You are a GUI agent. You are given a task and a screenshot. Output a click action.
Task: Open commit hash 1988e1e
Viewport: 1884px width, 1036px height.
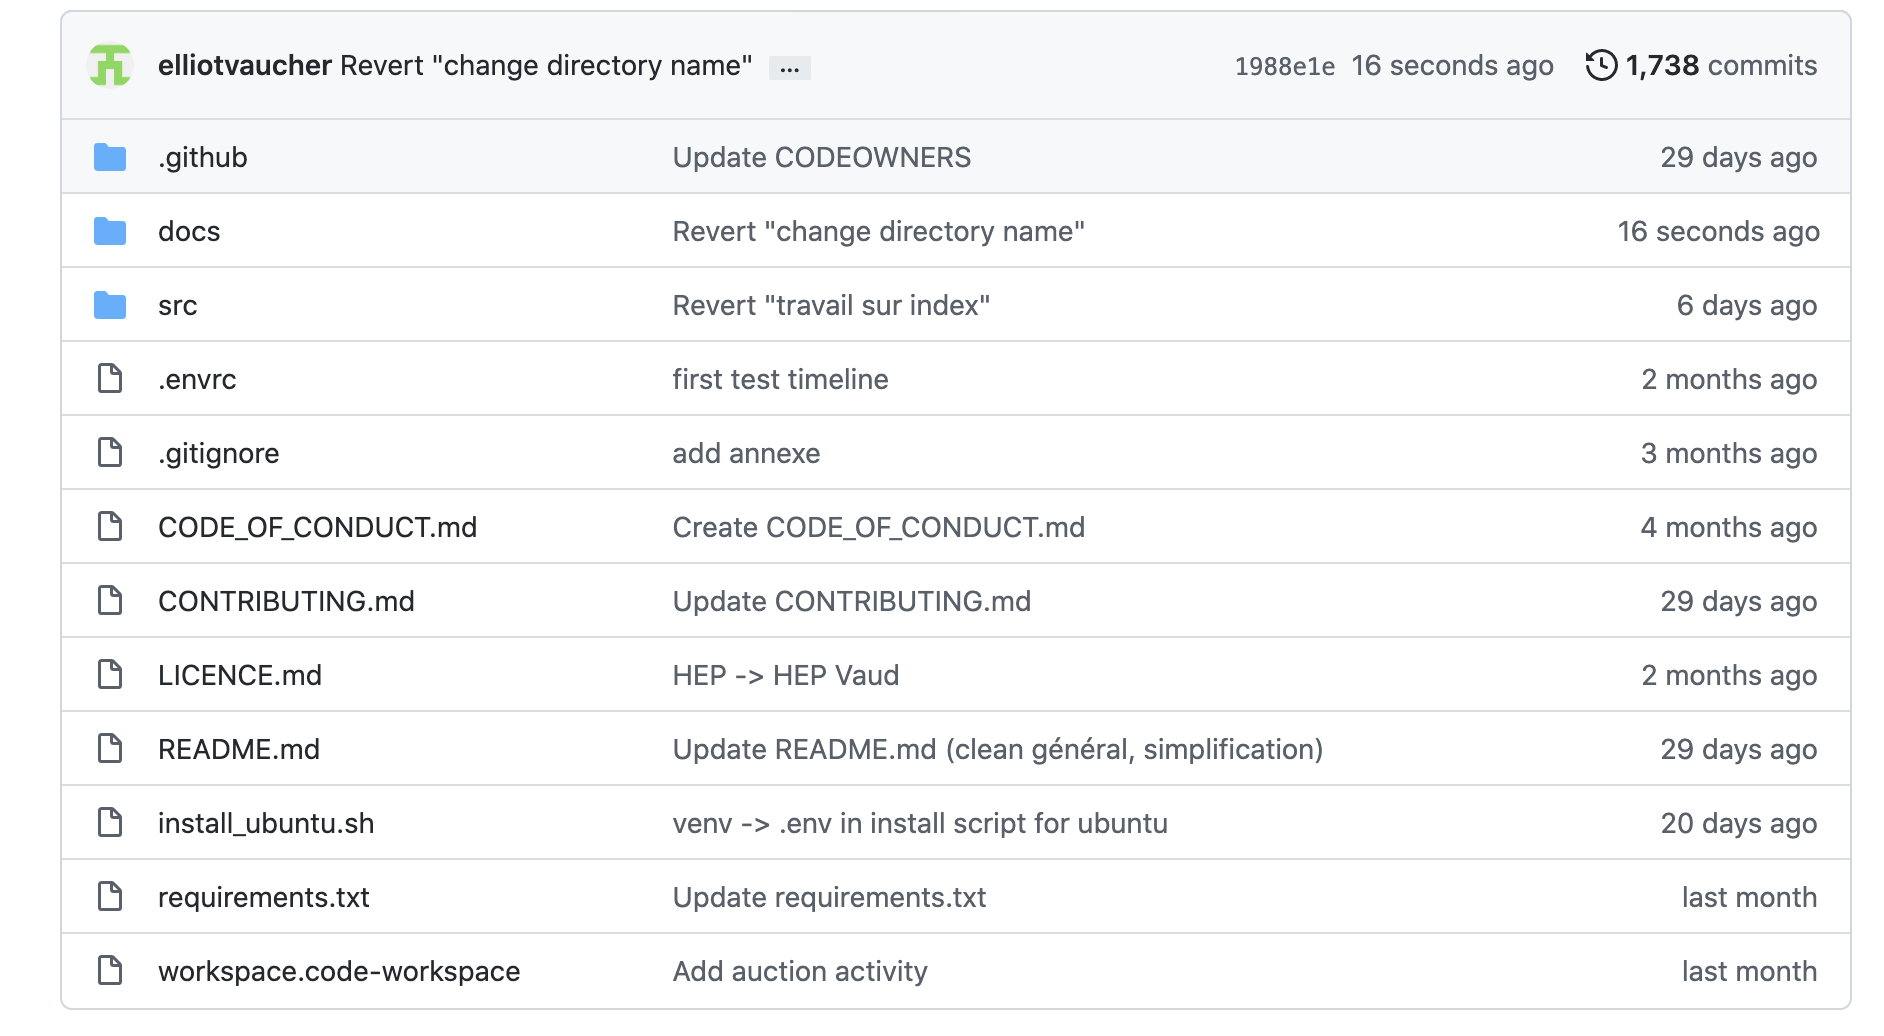pos(1284,67)
